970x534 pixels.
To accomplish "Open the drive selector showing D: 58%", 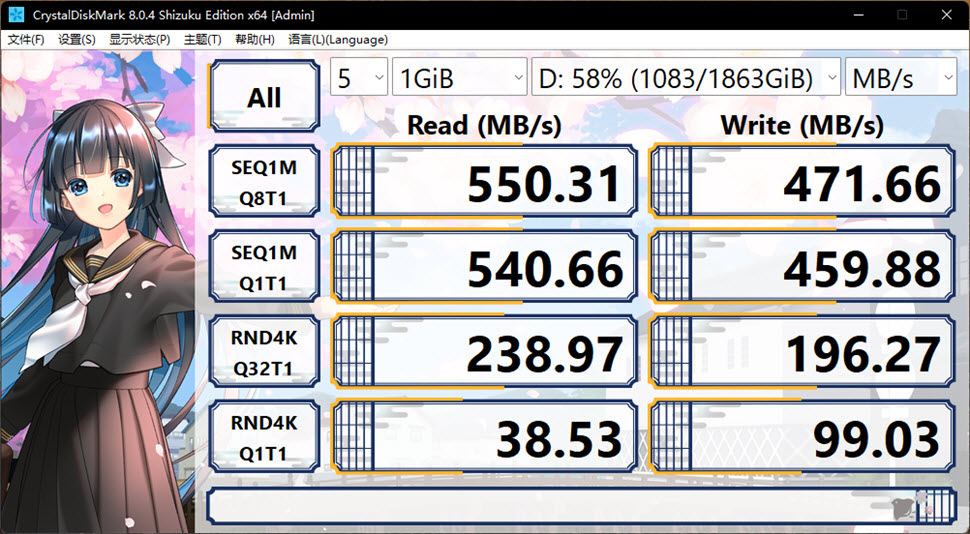I will coord(685,77).
